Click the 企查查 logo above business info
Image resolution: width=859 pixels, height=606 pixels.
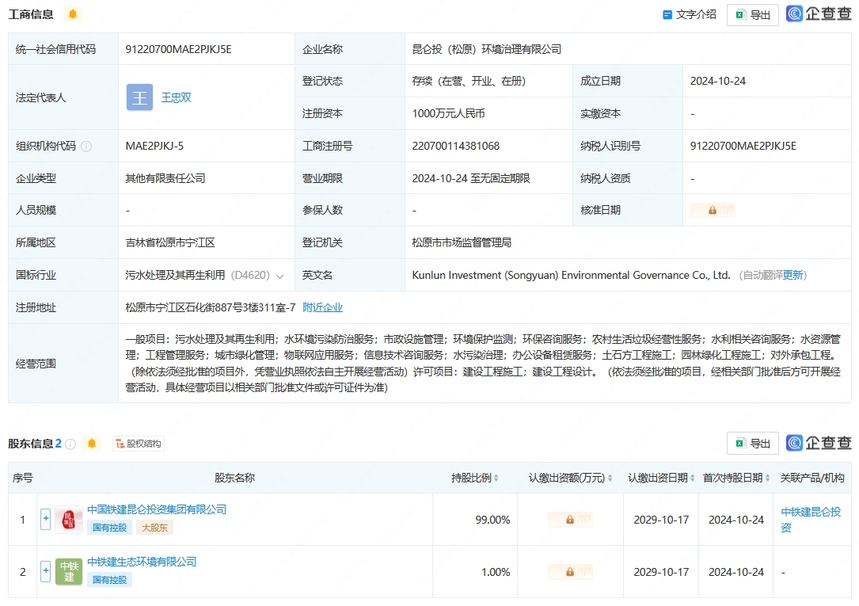point(818,14)
